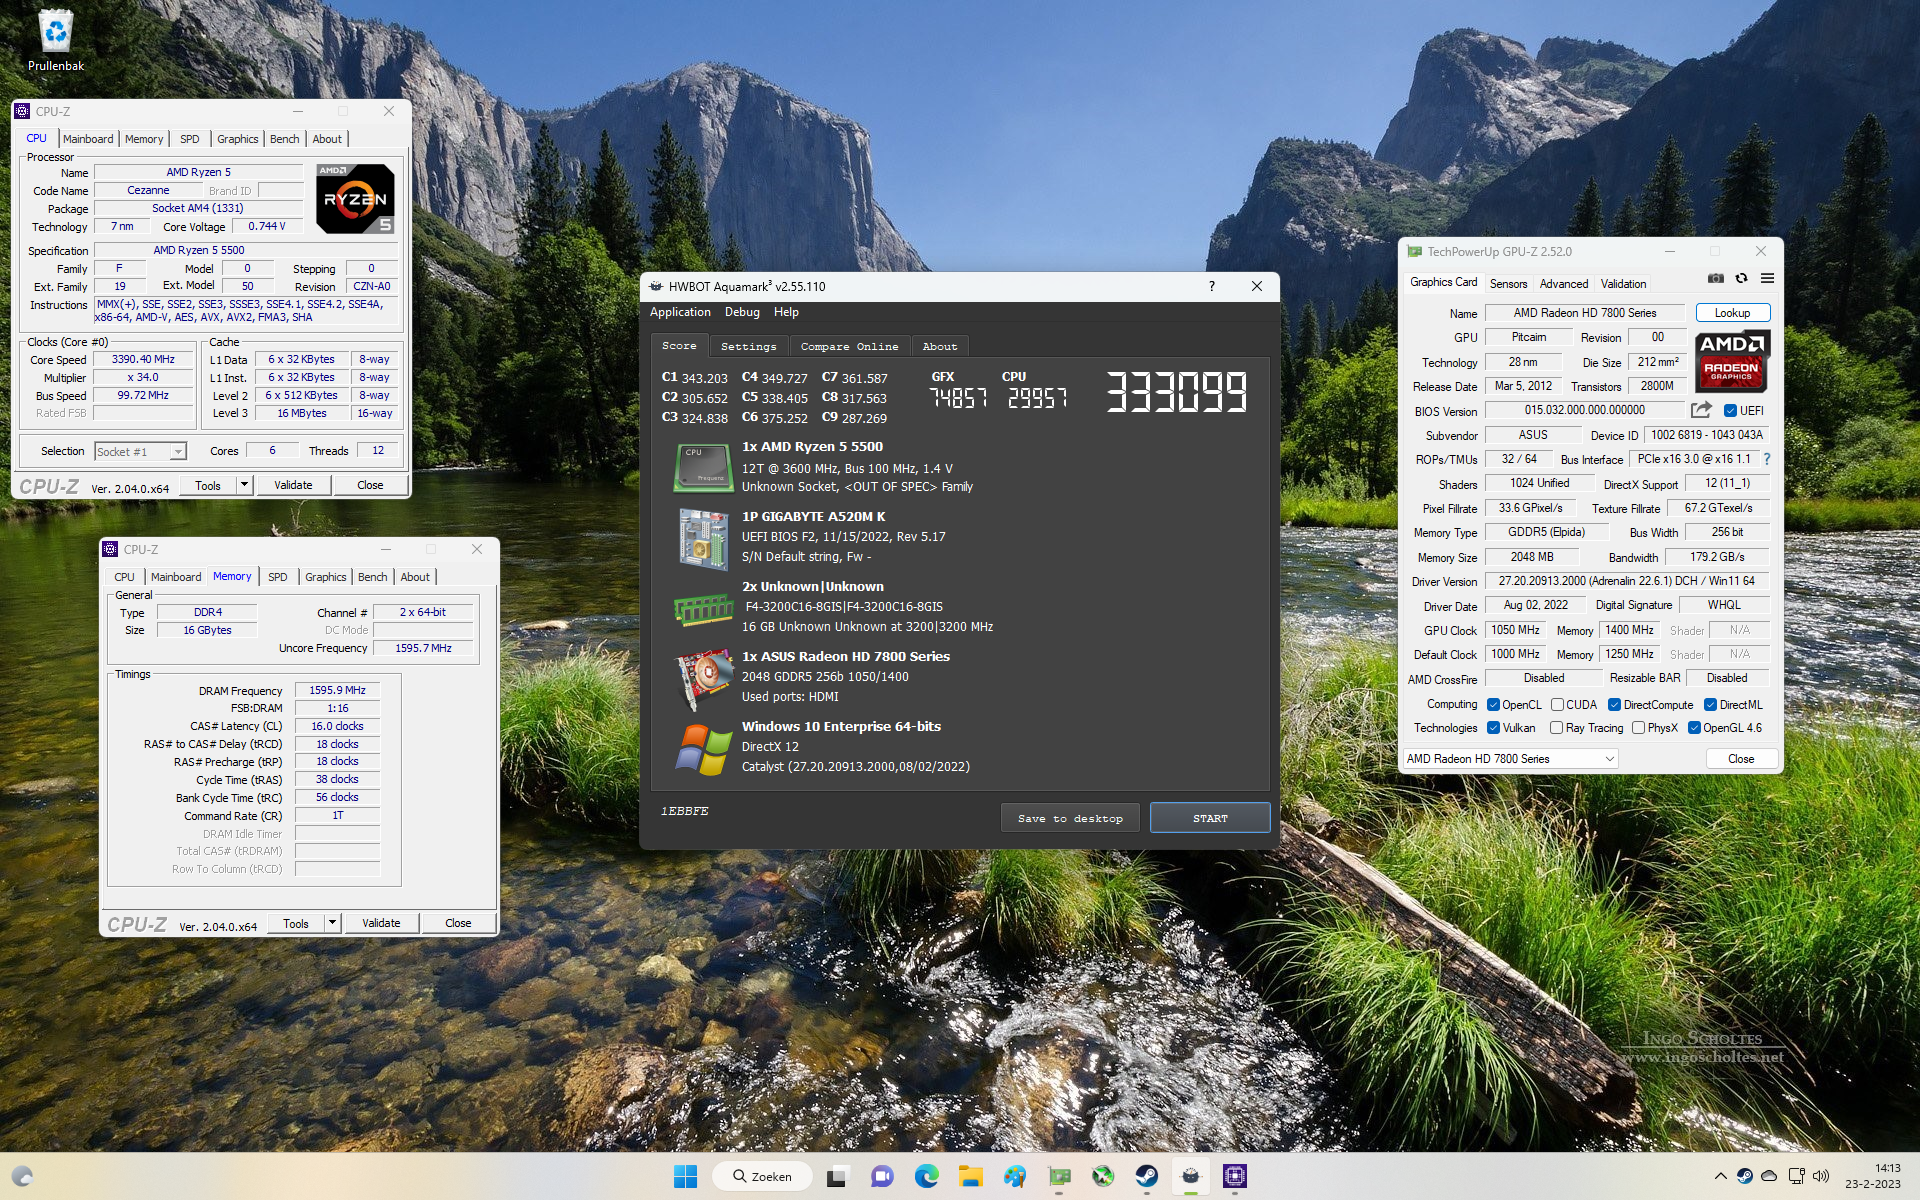The image size is (1920, 1200).
Task: Click the Aquamark taskbar icon
Action: coord(1191,1176)
